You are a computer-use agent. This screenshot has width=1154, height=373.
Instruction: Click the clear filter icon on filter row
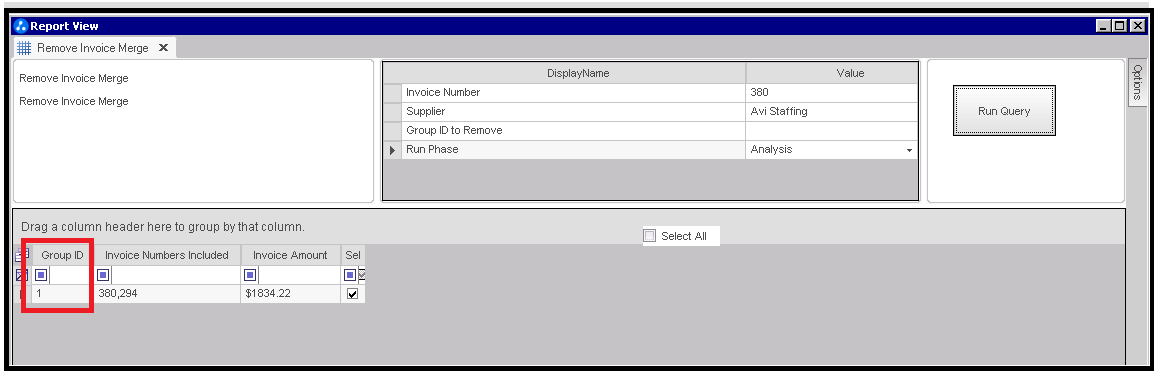tap(22, 275)
